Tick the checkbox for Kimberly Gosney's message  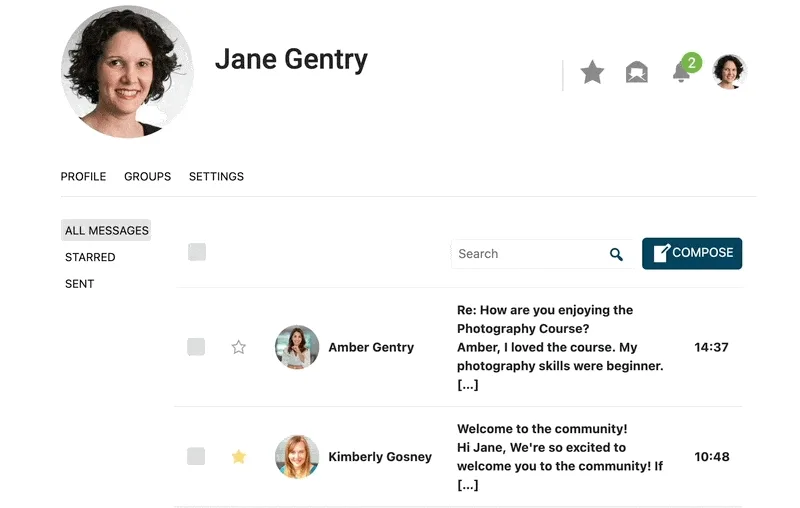[x=196, y=456]
